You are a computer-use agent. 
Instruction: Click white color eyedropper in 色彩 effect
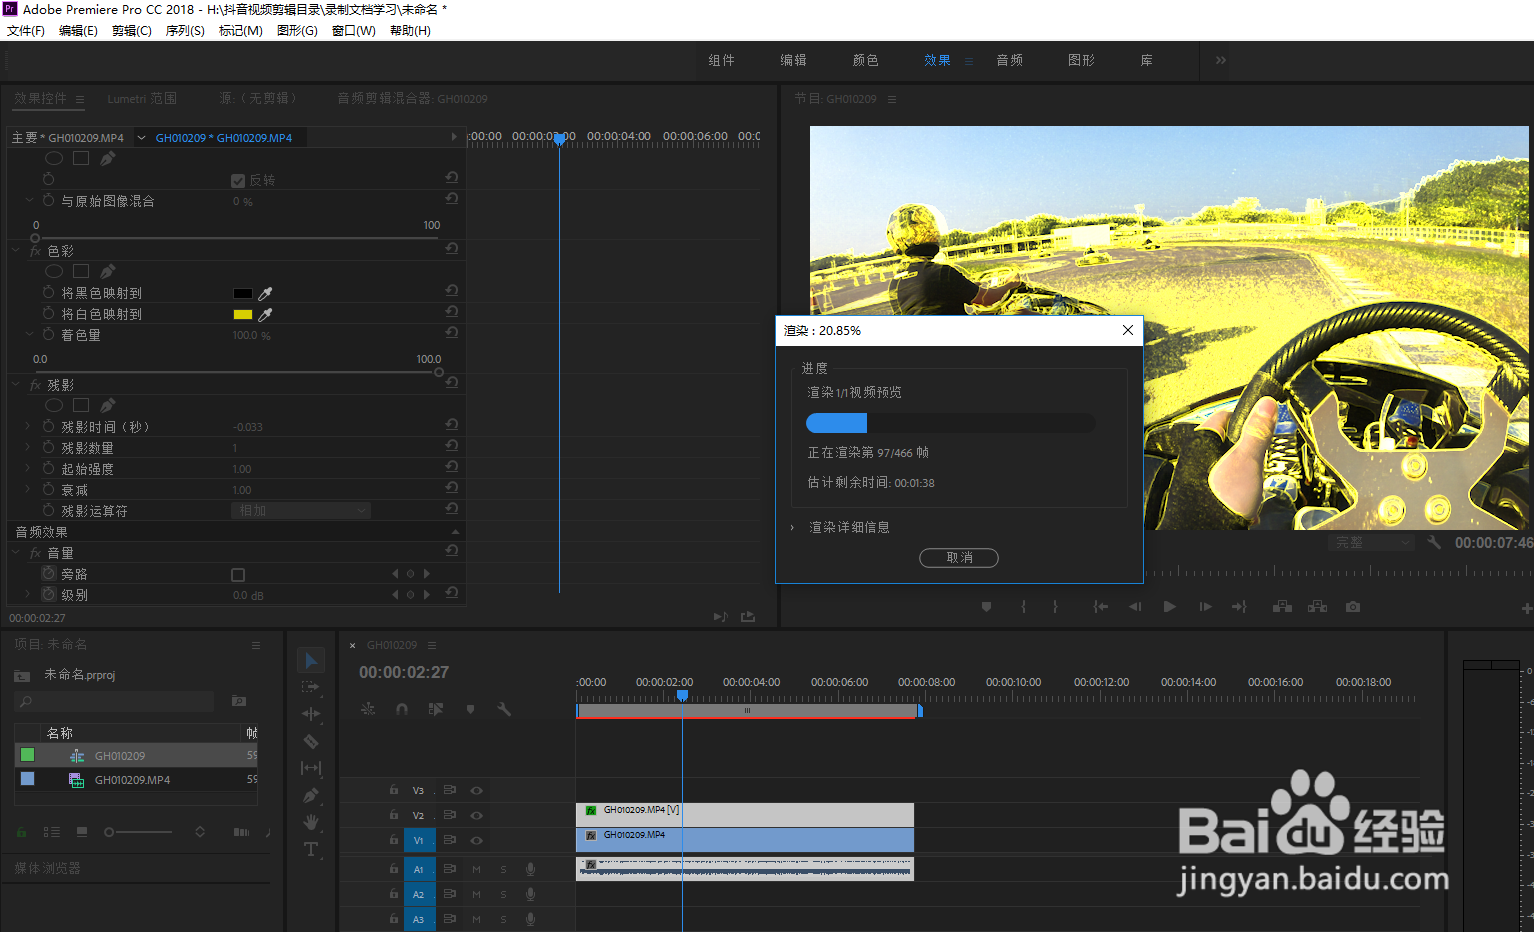[266, 314]
